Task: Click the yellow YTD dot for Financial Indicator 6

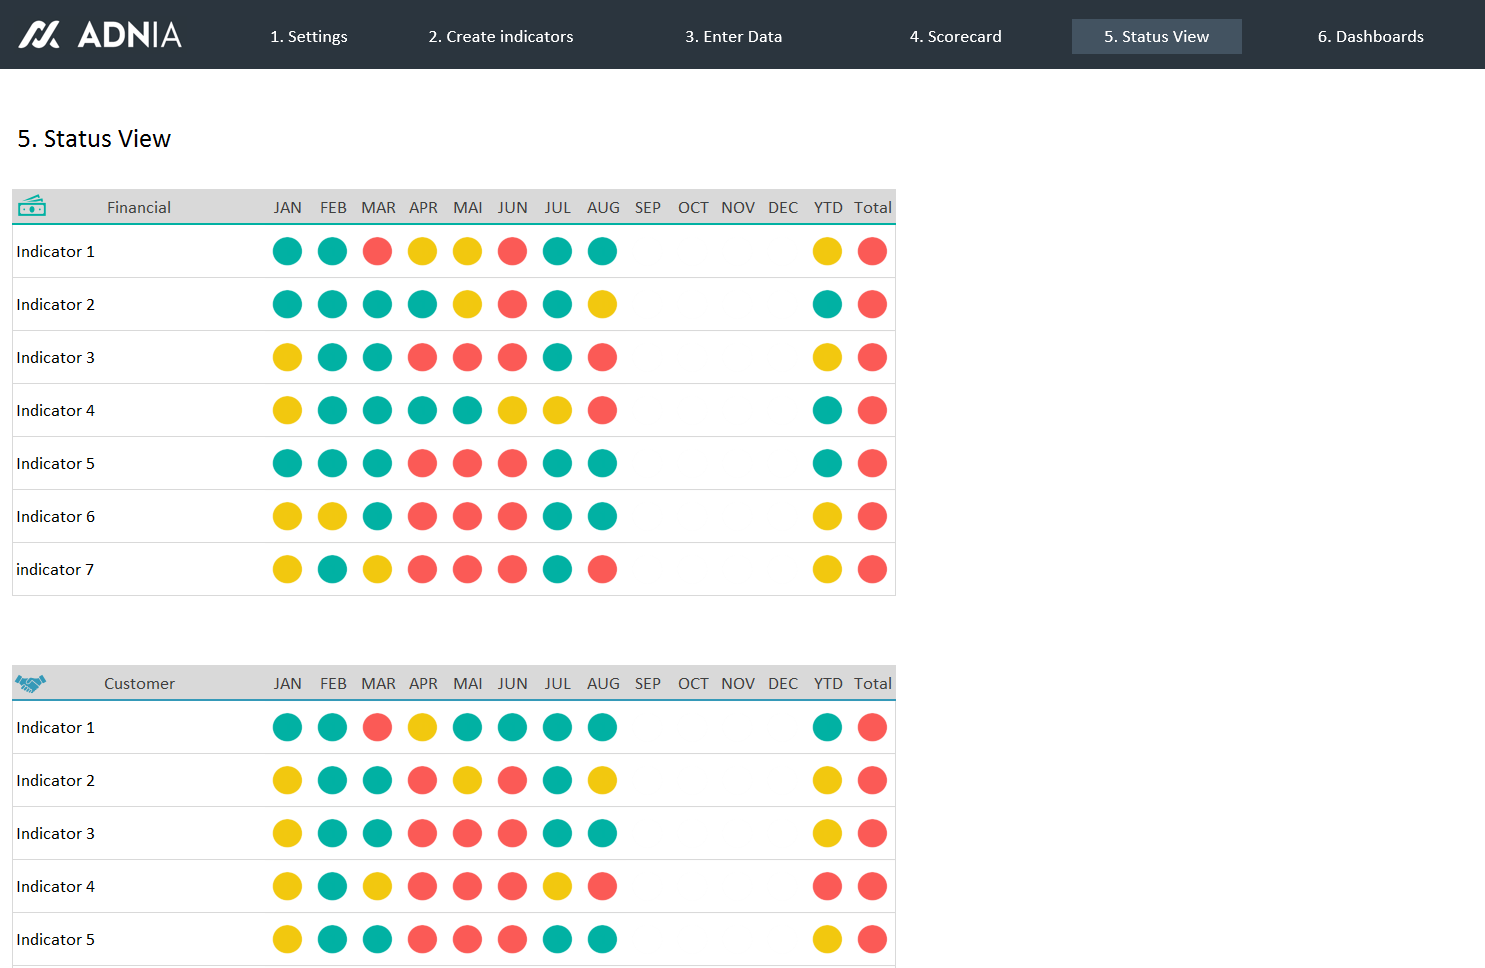Action: (827, 516)
